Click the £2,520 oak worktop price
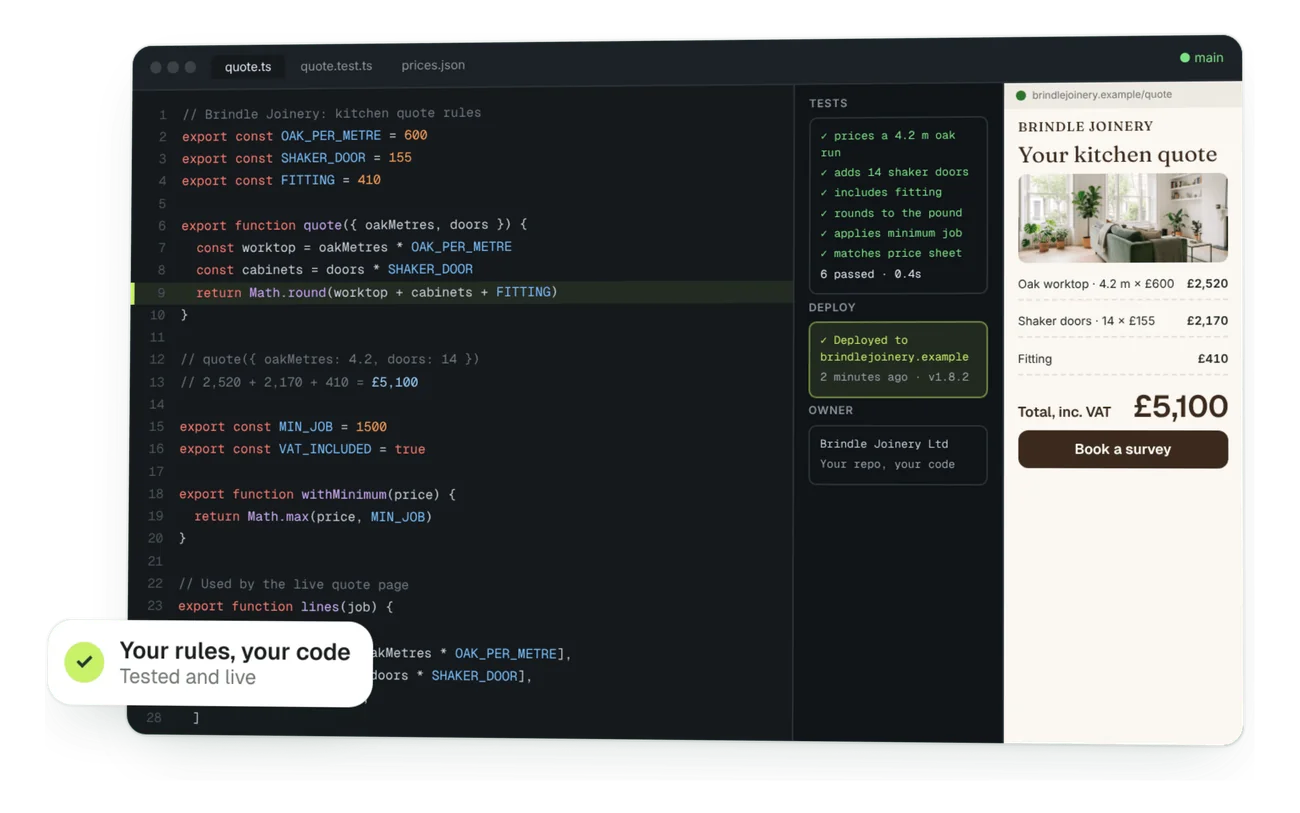 point(1207,284)
